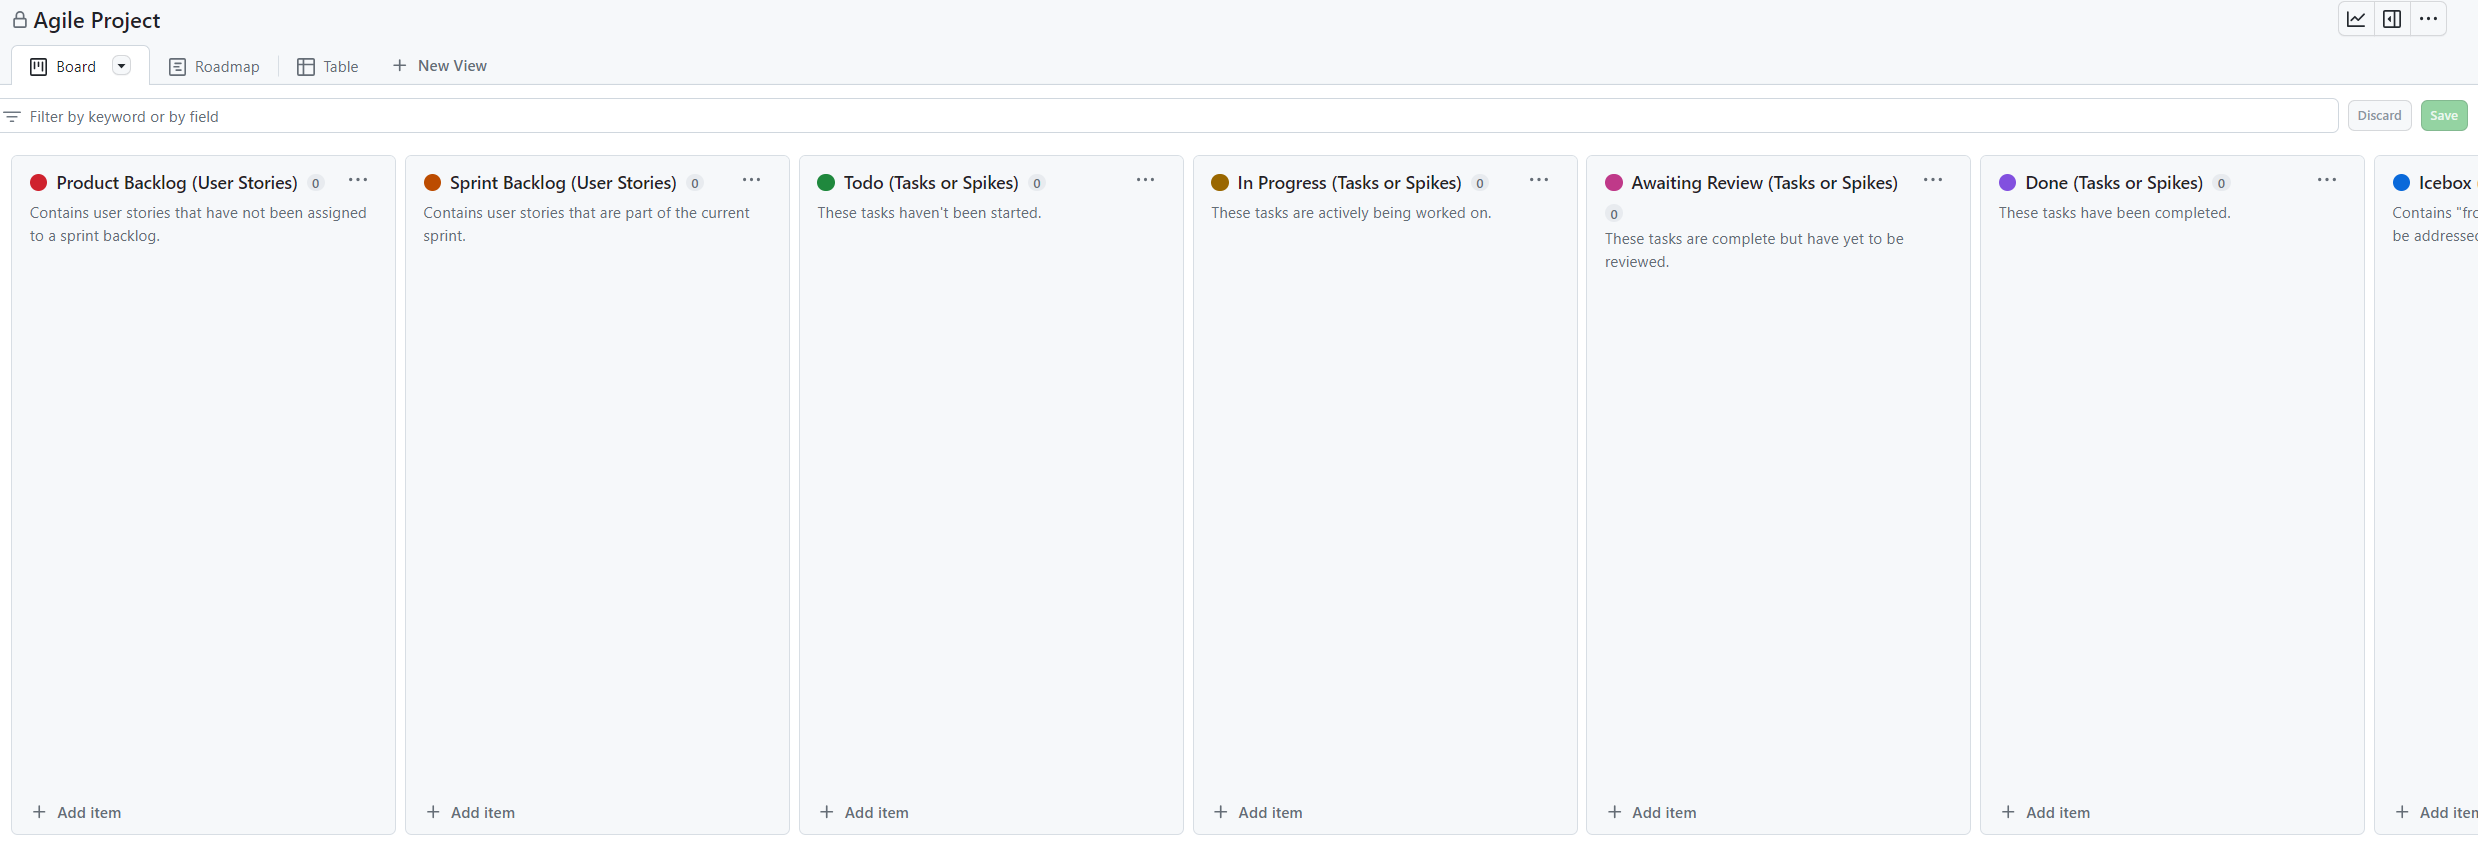Viewport: 2478px width, 841px height.
Task: Open the Todo column menu
Action: [x=1145, y=181]
